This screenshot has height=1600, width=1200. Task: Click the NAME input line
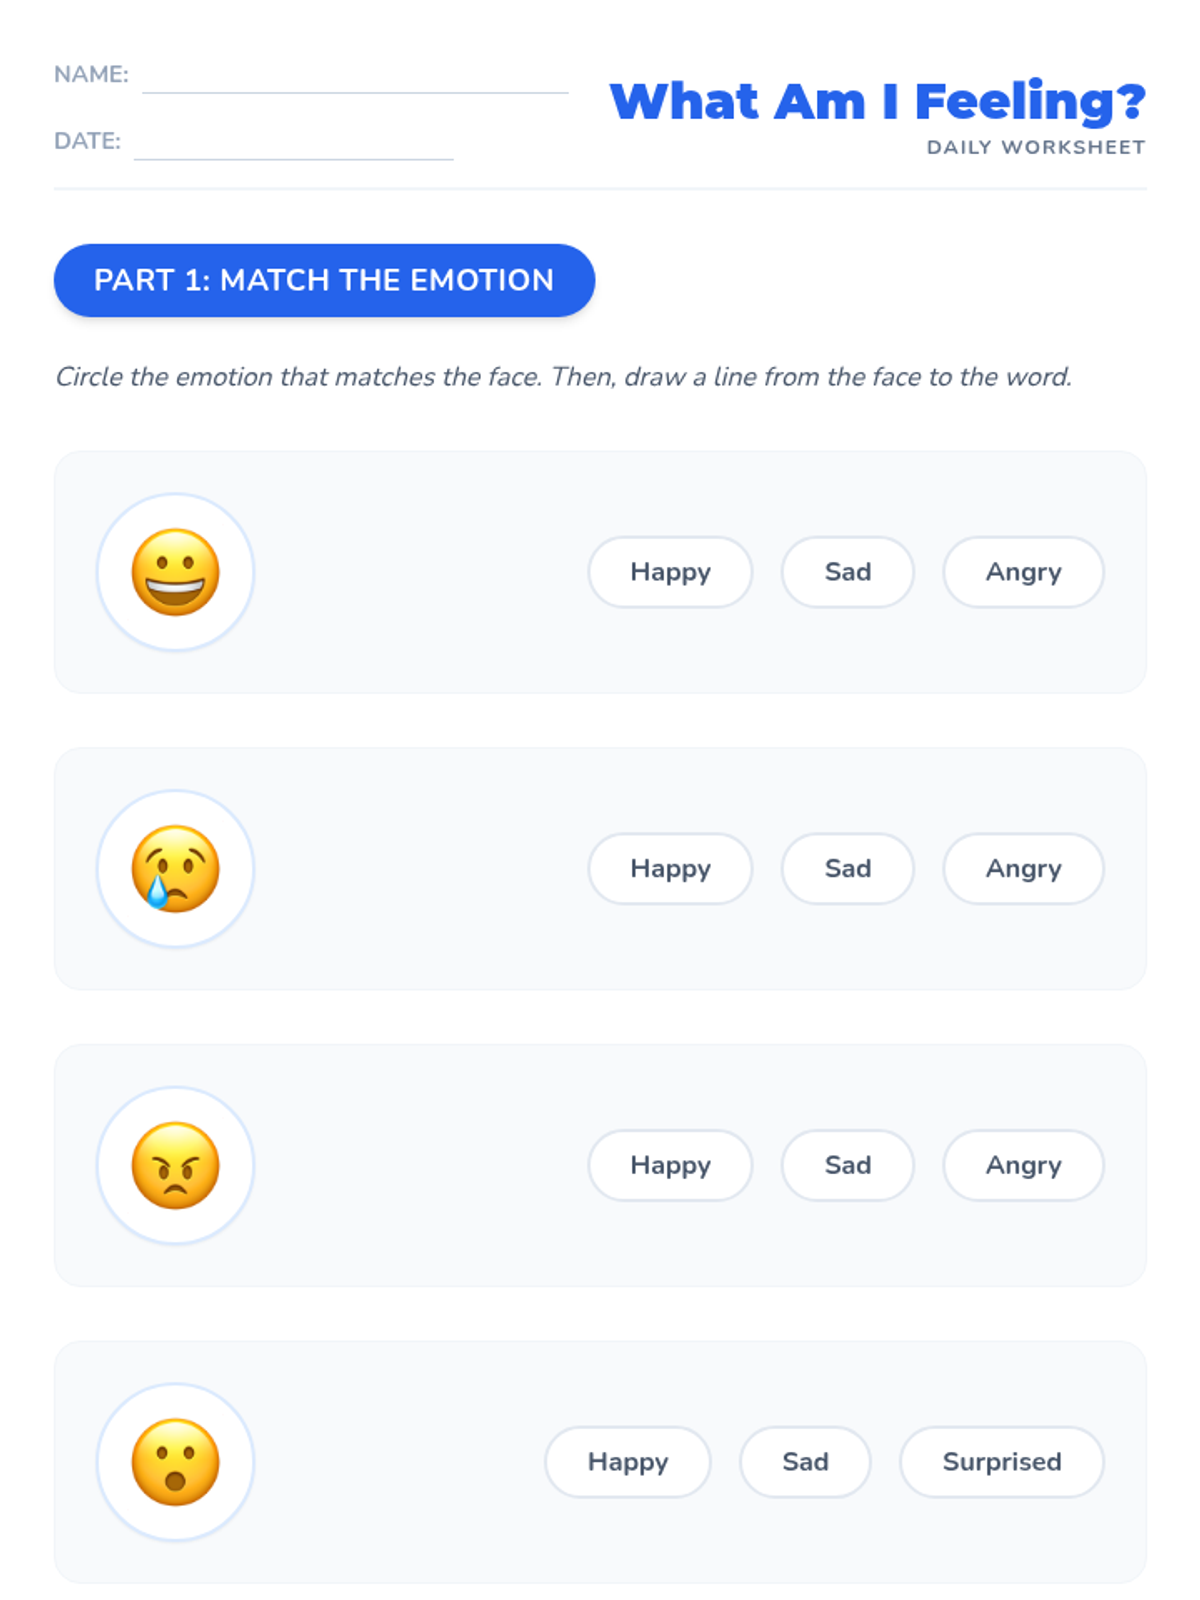[x=355, y=80]
